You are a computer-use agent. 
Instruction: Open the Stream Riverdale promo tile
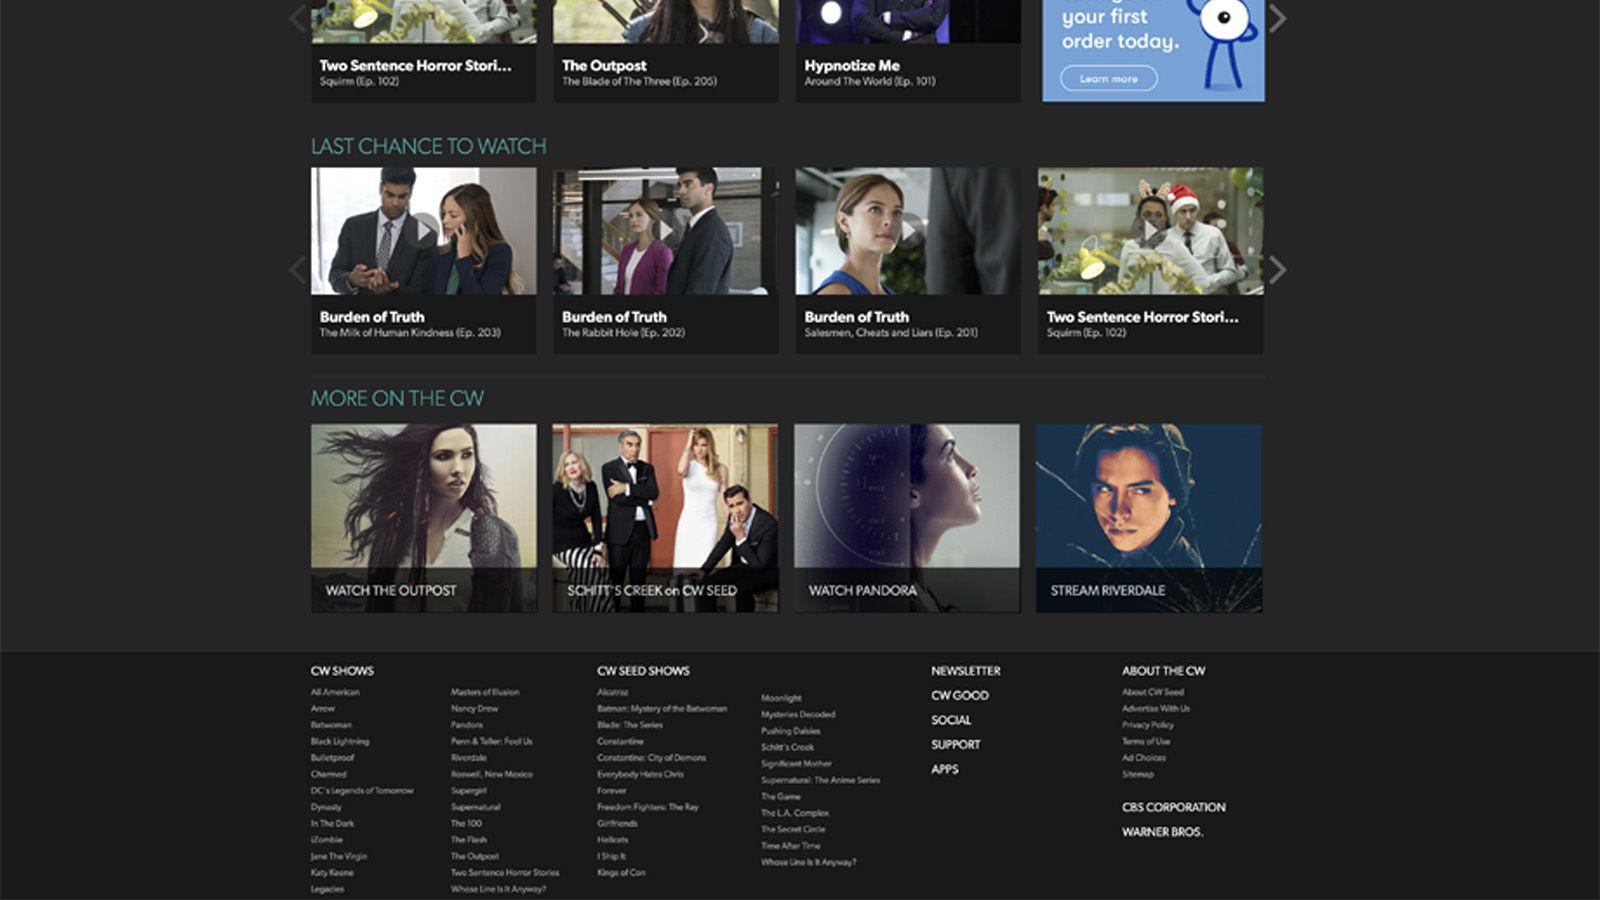point(1149,518)
